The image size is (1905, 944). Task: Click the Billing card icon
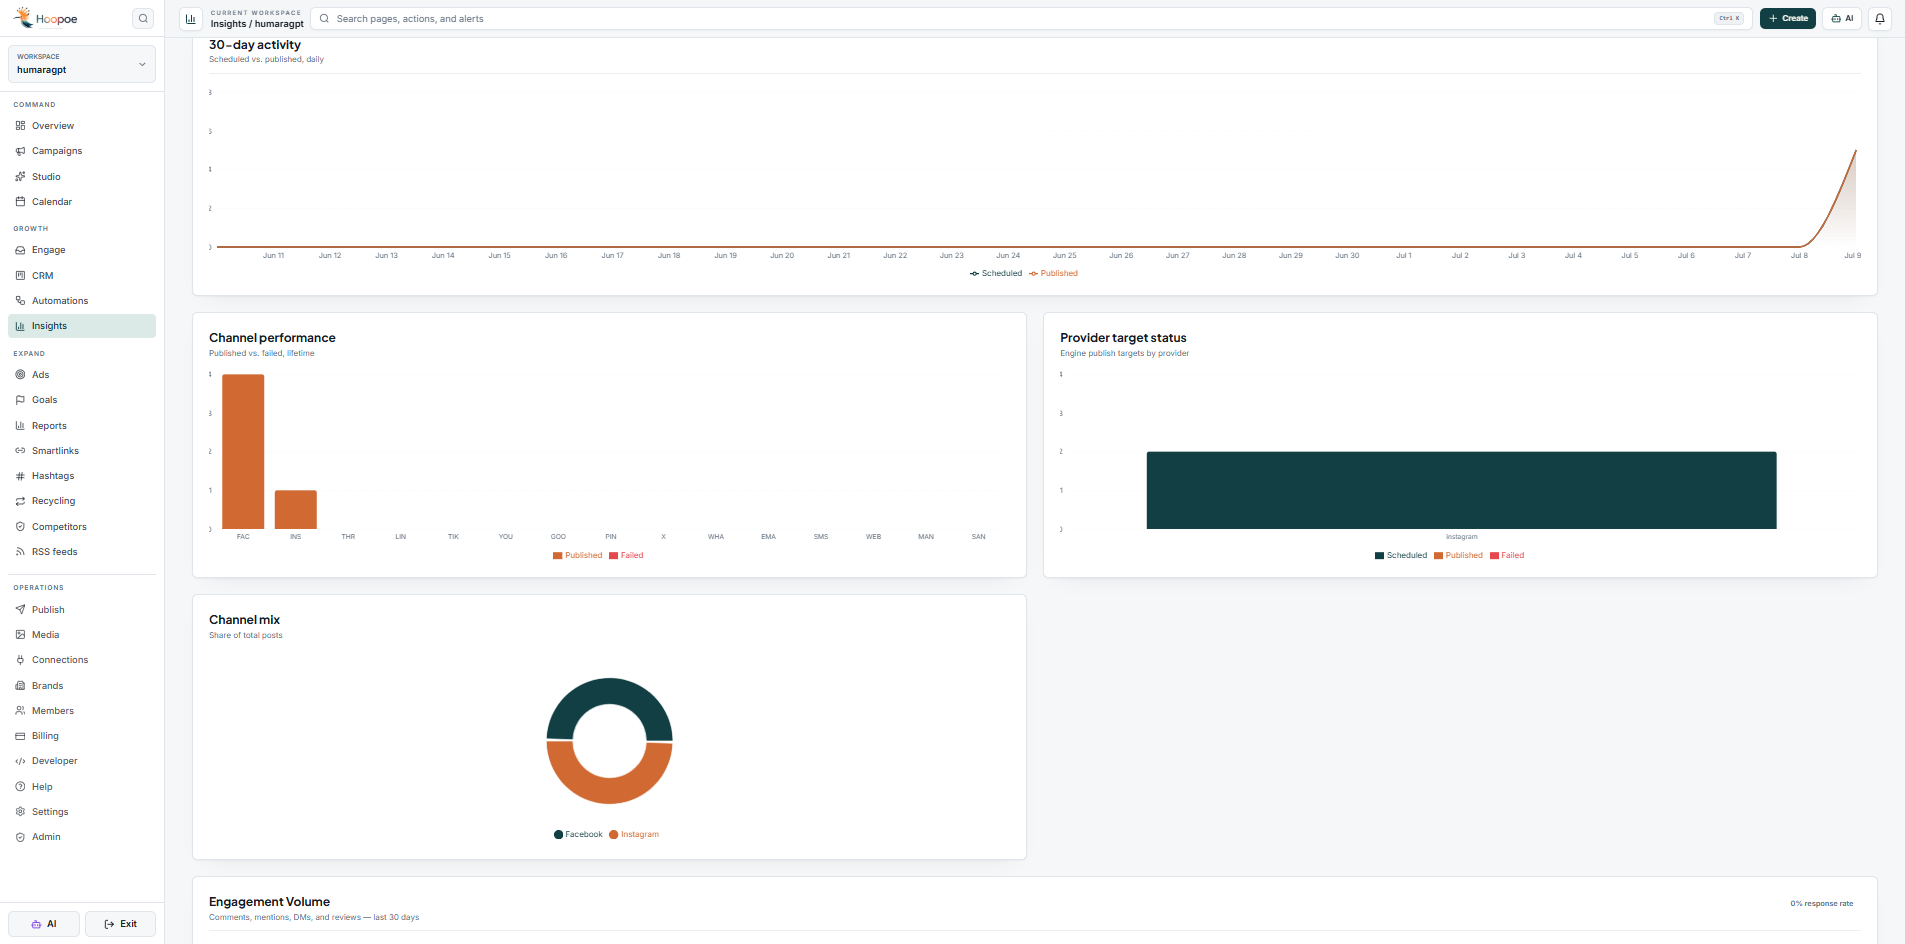point(20,736)
